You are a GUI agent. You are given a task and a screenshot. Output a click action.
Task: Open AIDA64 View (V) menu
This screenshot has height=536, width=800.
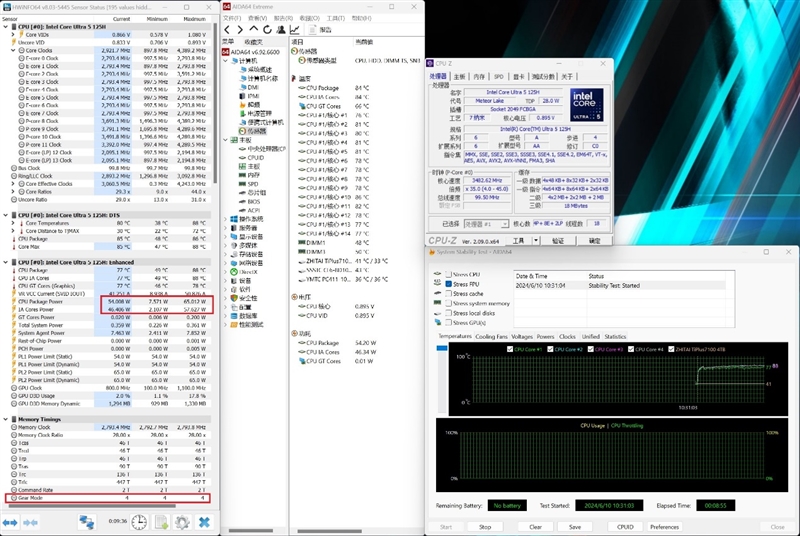[x=257, y=18]
